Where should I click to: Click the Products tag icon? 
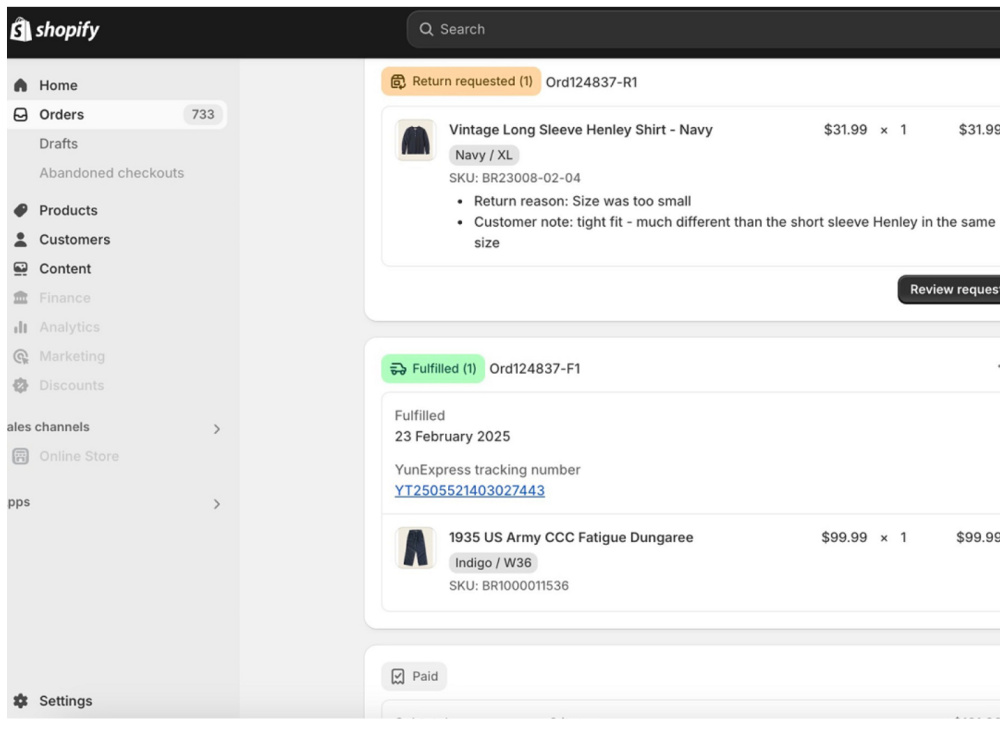[x=20, y=210]
